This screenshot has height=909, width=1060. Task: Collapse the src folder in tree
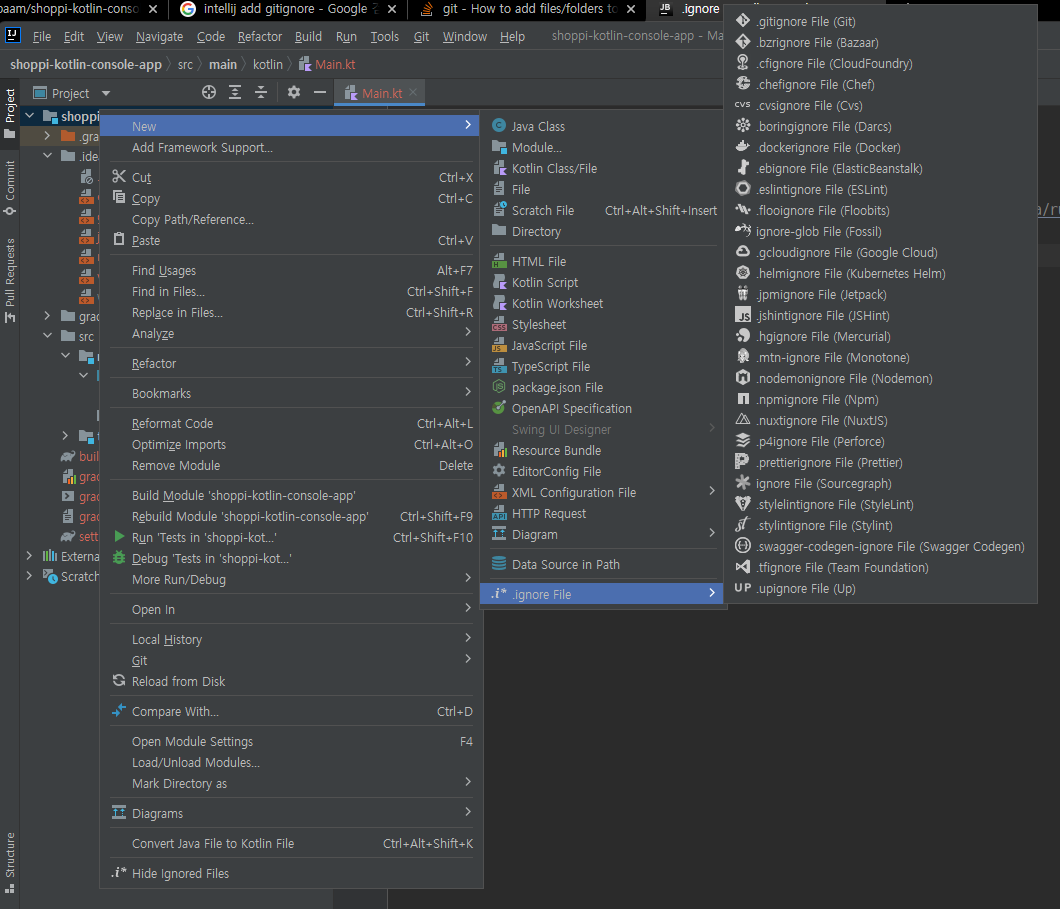click(x=47, y=336)
